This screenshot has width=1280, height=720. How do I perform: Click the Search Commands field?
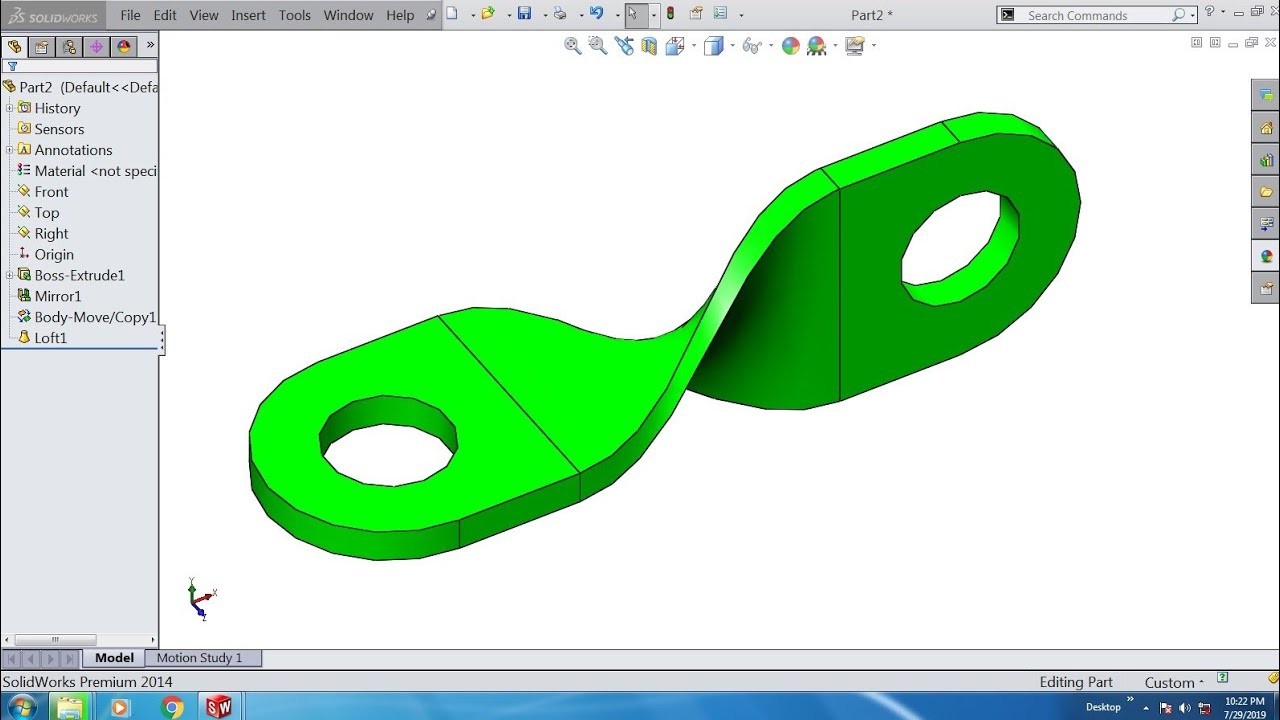(1097, 15)
